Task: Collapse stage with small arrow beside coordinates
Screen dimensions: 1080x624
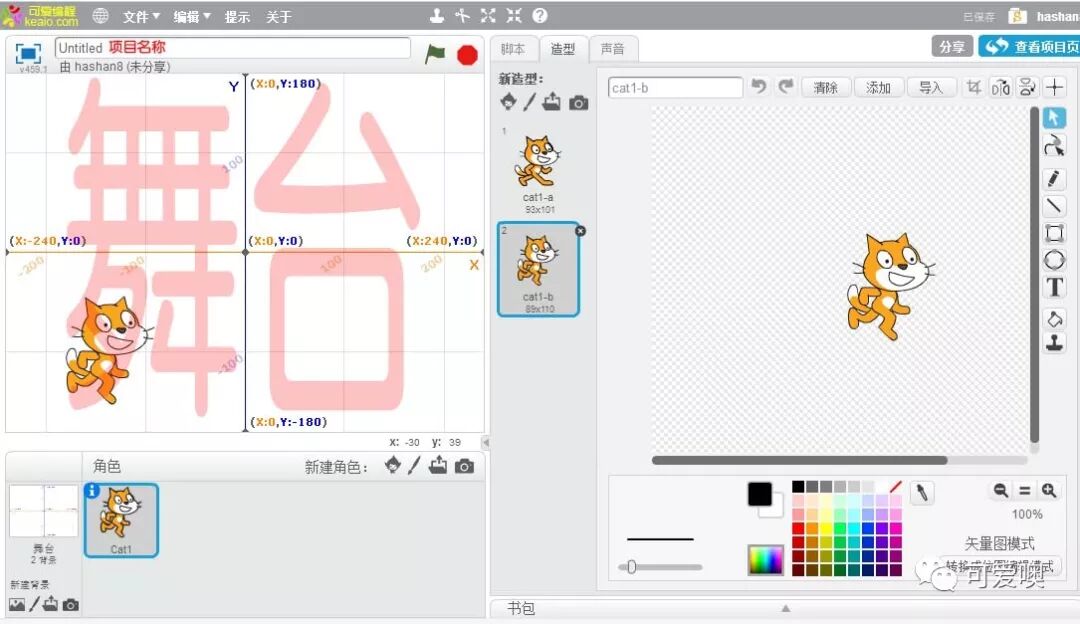Action: coord(486,442)
